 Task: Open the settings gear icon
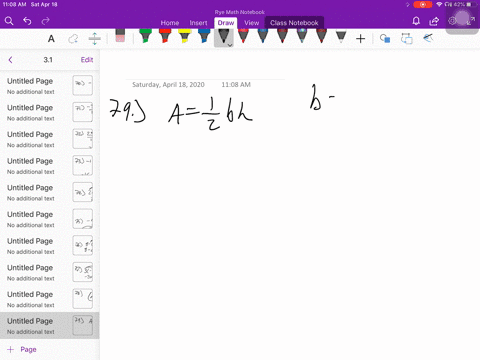pyautogui.click(x=452, y=21)
